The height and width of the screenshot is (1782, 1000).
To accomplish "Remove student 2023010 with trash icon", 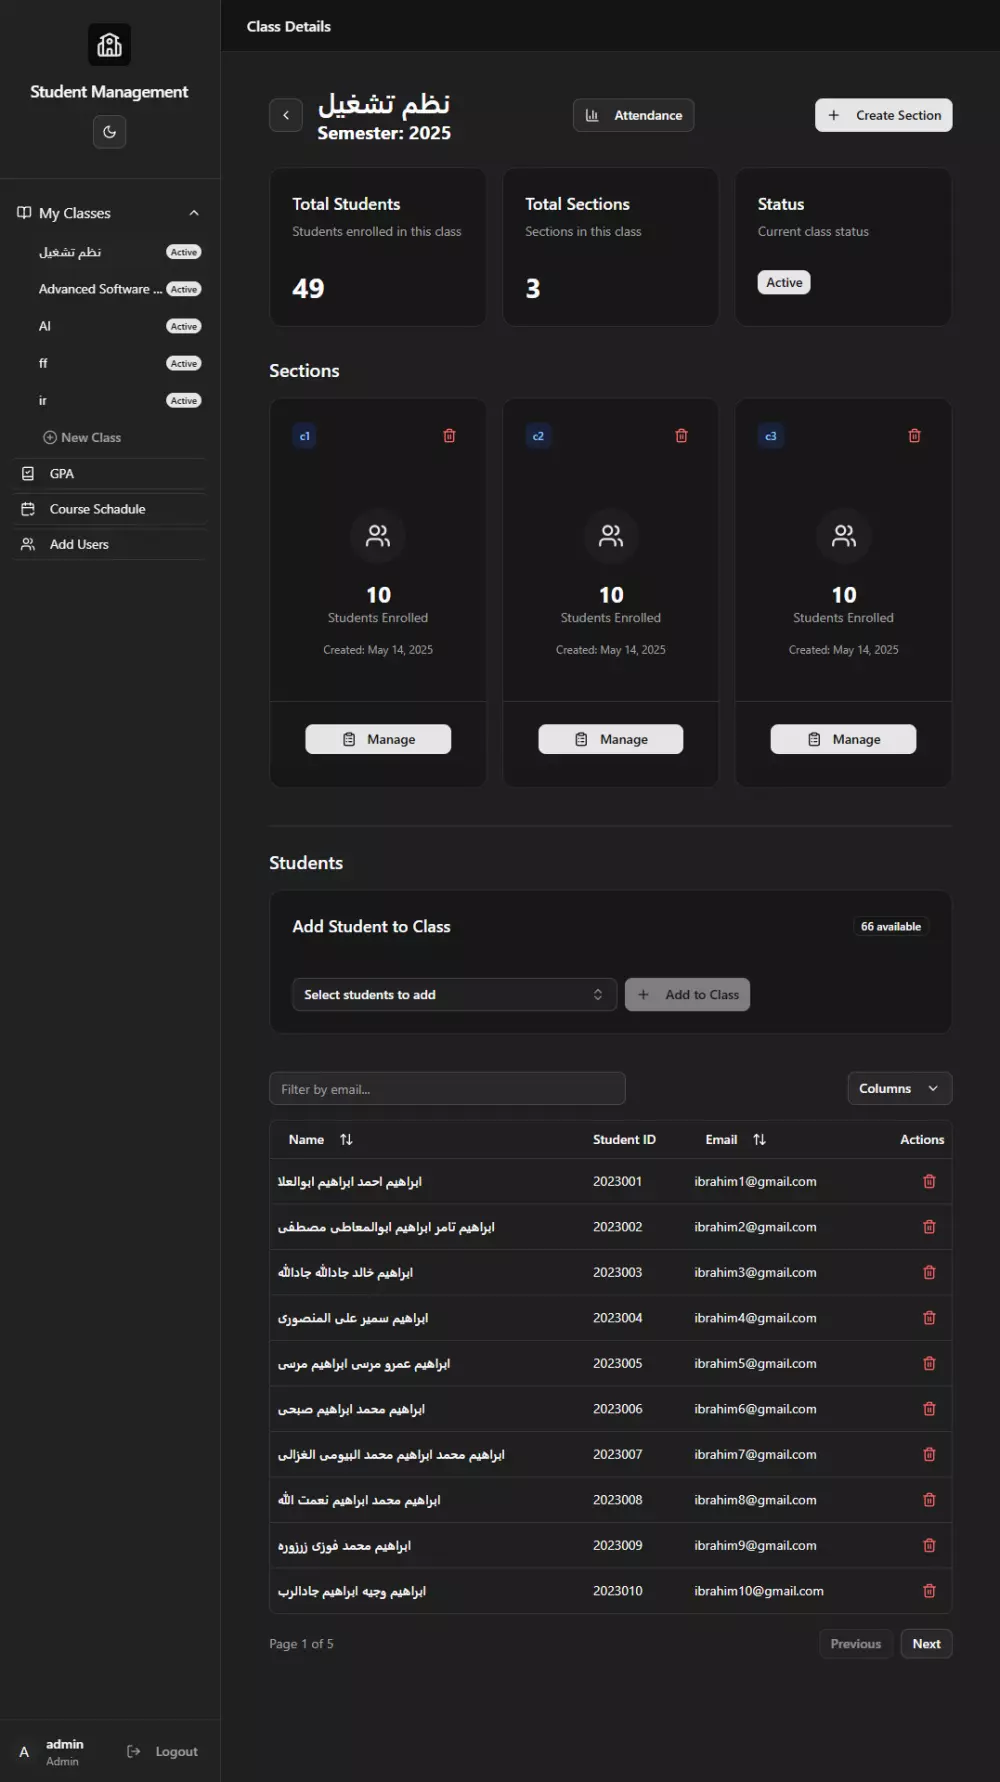I will pyautogui.click(x=929, y=1591).
